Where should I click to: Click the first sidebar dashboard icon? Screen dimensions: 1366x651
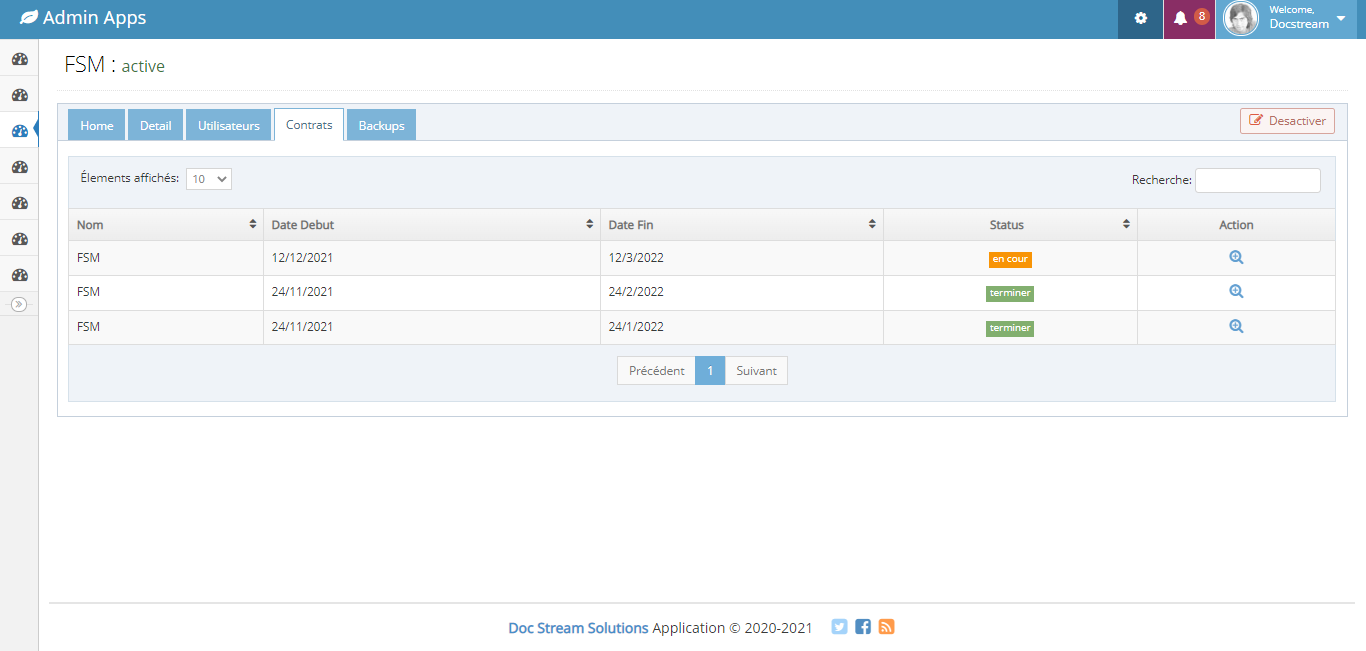19,59
